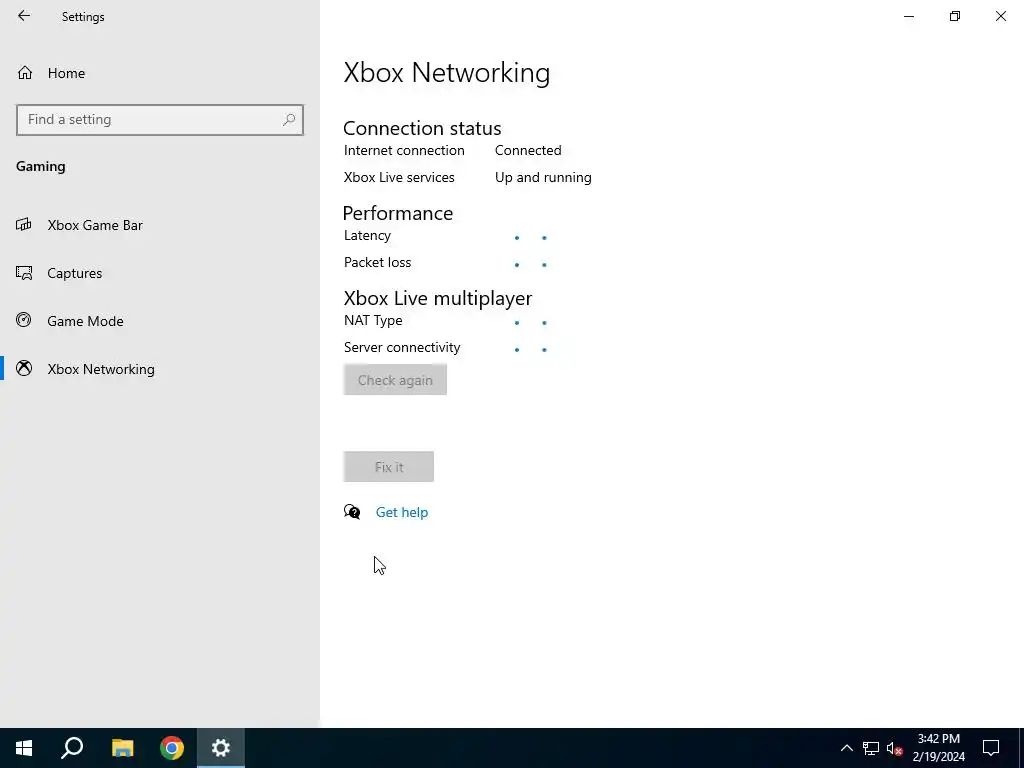Viewport: 1024px width, 768px height.
Task: Show hidden system tray icons
Action: click(846, 748)
